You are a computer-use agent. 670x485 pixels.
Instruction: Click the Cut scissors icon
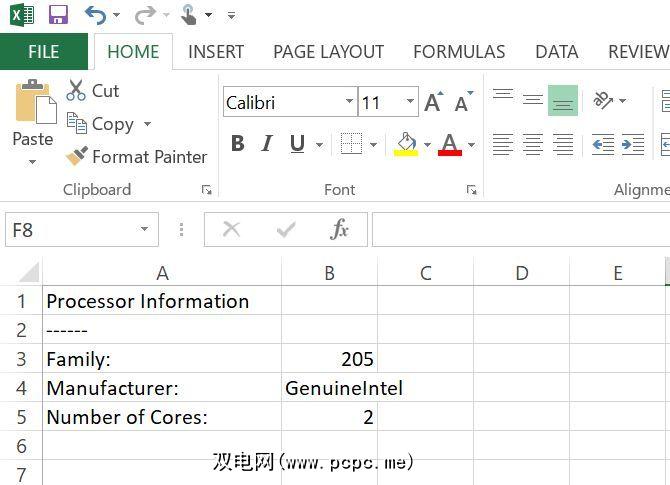(77, 91)
